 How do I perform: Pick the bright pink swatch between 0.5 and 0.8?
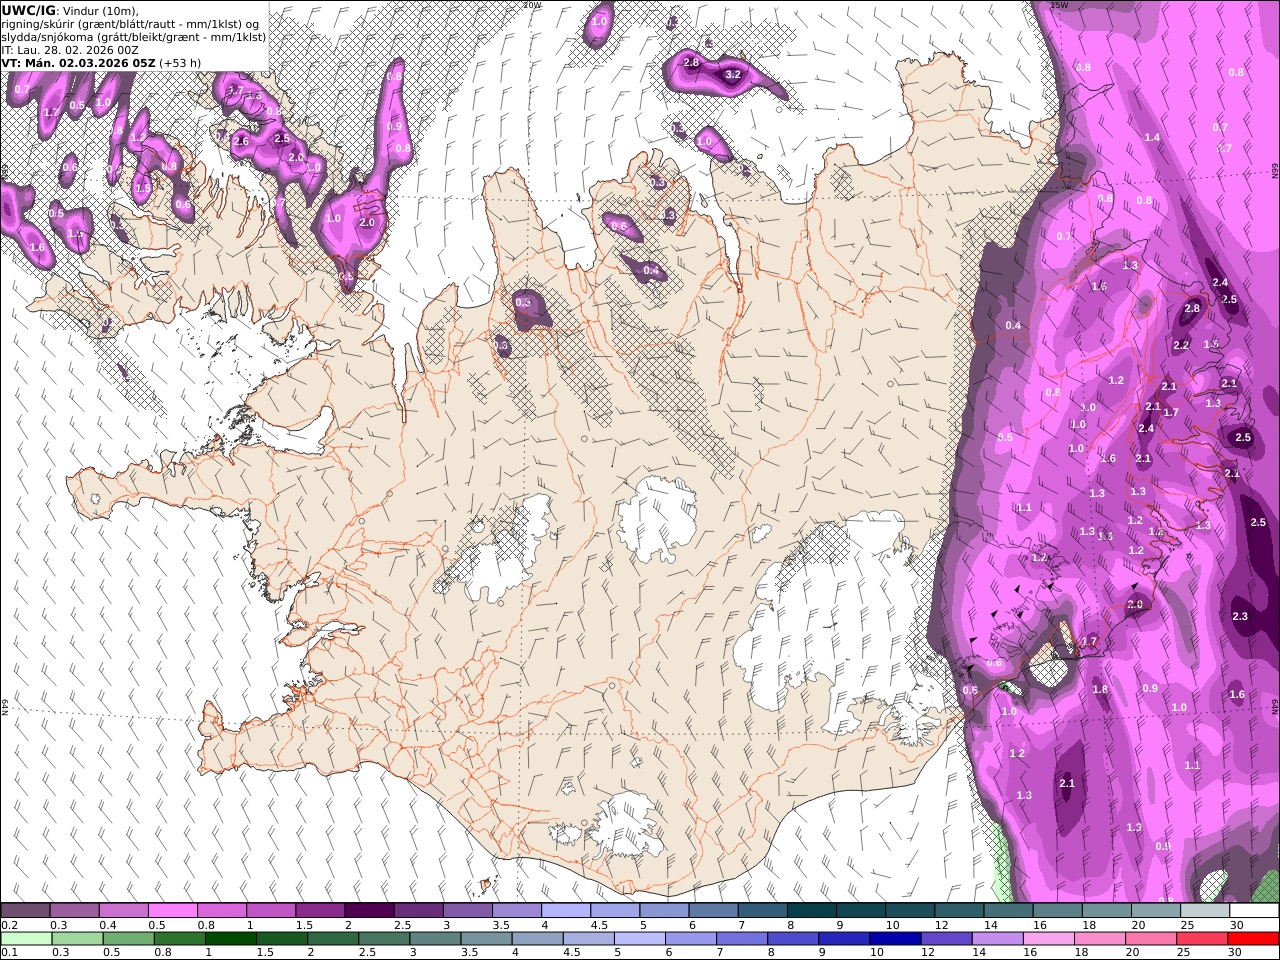click(x=173, y=910)
